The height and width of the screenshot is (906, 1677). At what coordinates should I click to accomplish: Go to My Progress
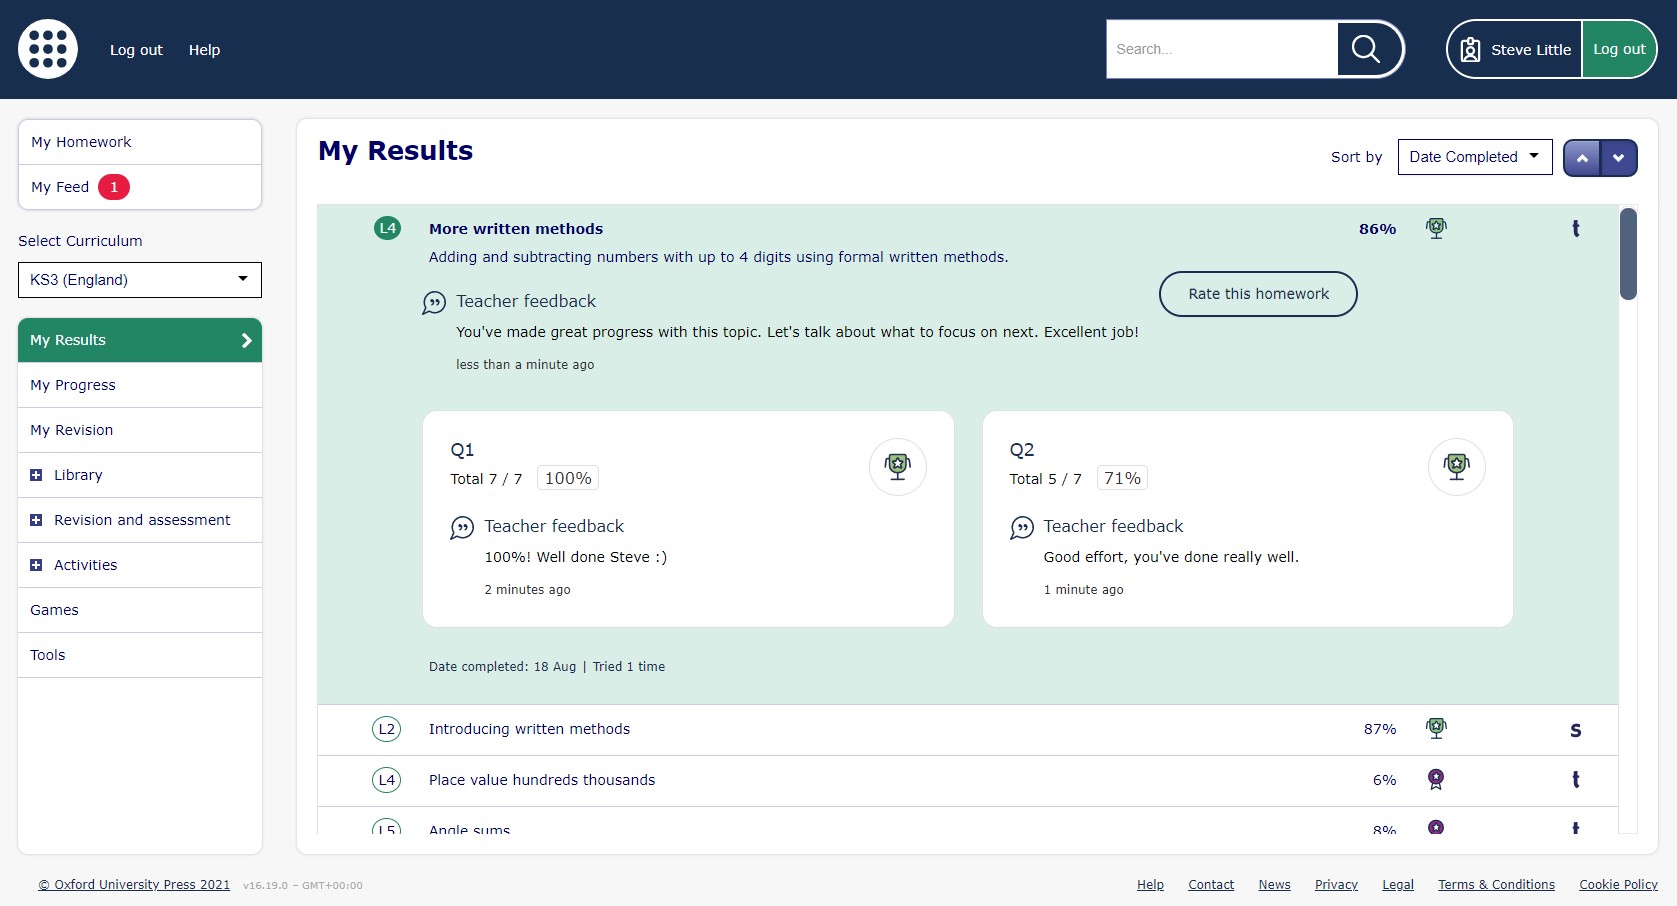click(140, 385)
